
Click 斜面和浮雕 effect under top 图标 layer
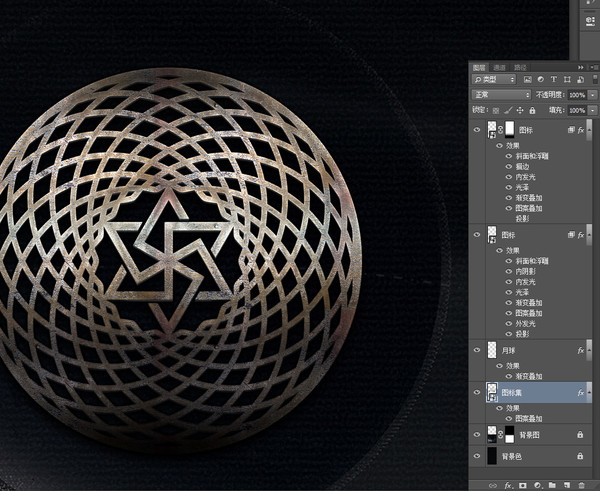(x=532, y=156)
